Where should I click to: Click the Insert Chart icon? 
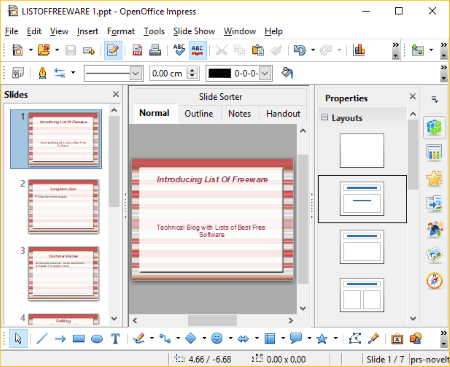pyautogui.click(x=359, y=50)
